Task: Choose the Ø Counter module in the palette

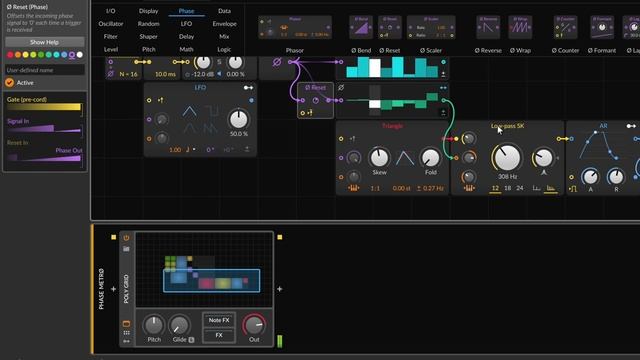Action: point(565,27)
